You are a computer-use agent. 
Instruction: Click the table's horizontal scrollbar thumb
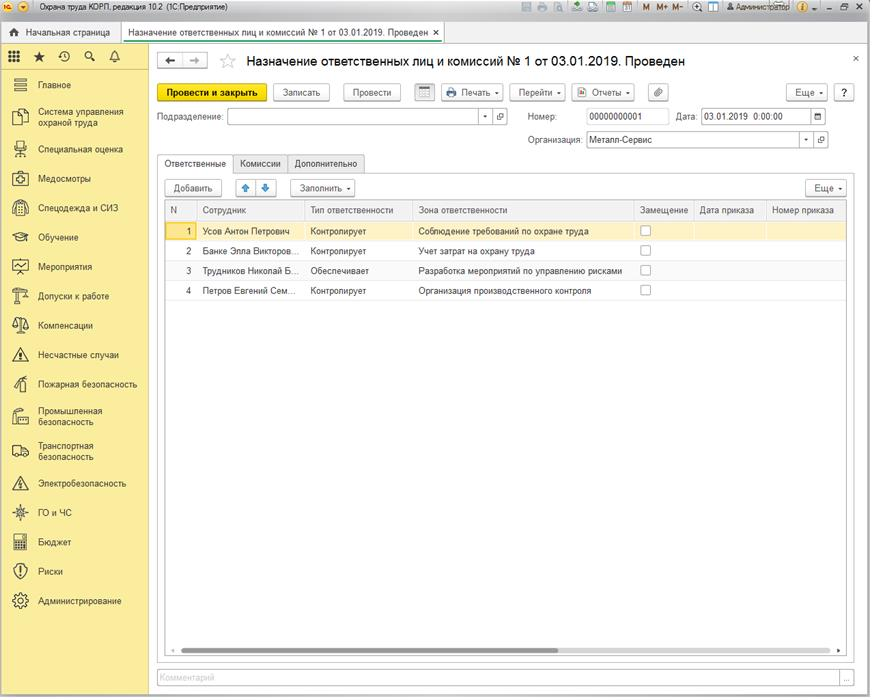click(x=371, y=652)
